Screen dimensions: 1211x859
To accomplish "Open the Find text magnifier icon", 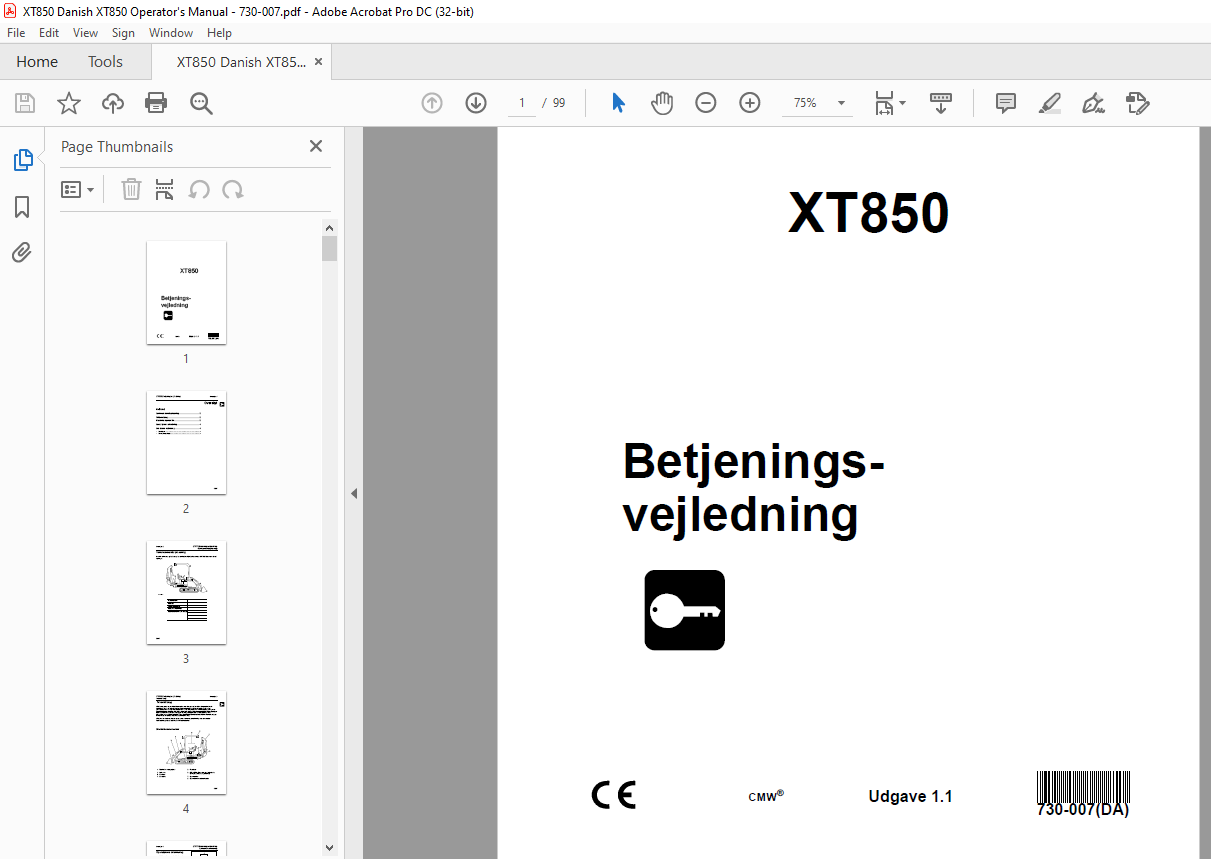I will click(201, 103).
